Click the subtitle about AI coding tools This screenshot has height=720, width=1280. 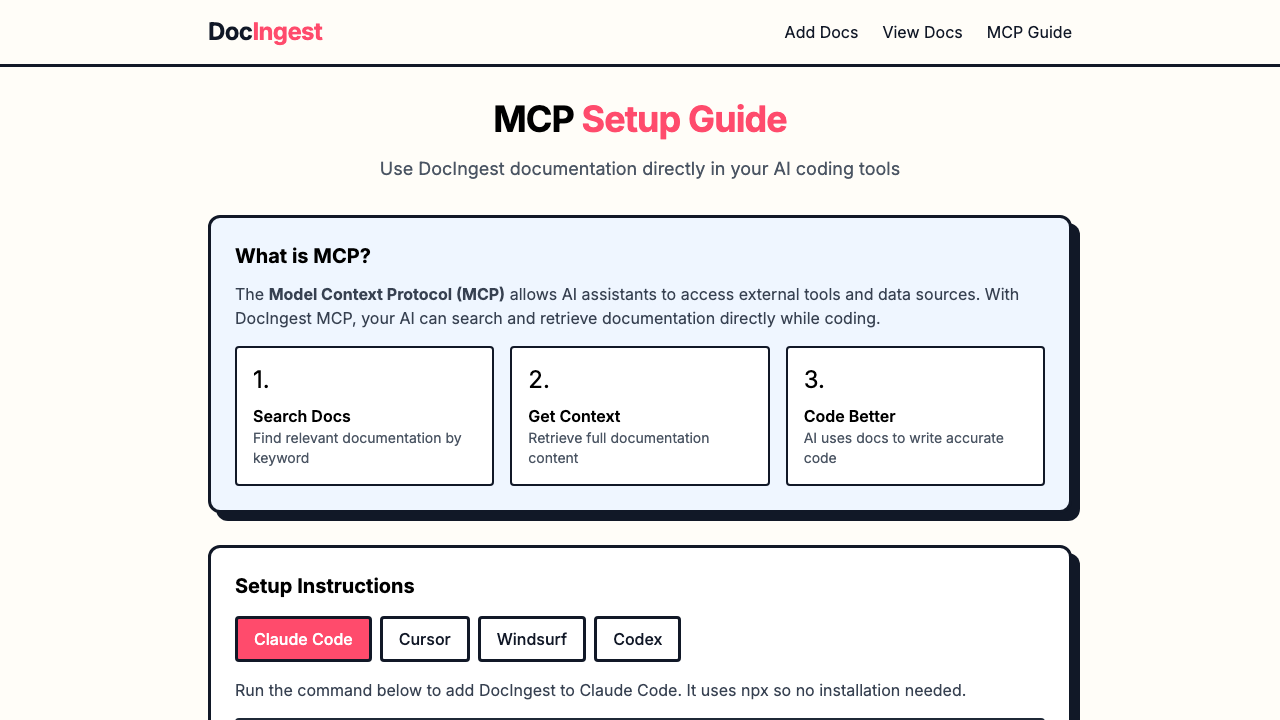click(x=639, y=168)
